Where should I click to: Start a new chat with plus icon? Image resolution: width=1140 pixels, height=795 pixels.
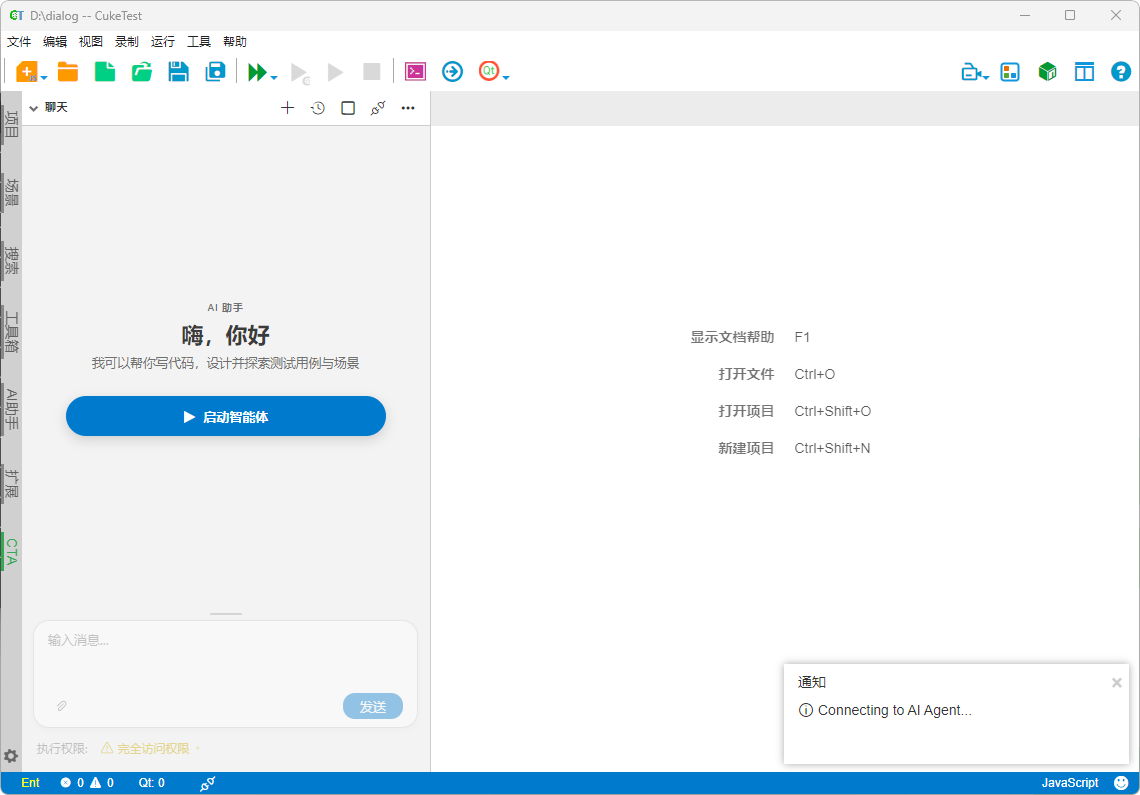pyautogui.click(x=287, y=108)
